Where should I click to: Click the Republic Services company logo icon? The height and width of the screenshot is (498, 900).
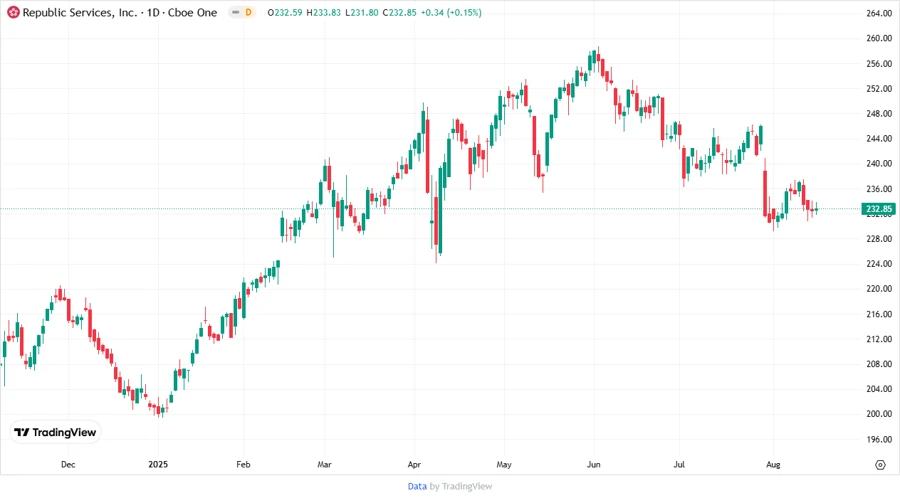tap(13, 12)
